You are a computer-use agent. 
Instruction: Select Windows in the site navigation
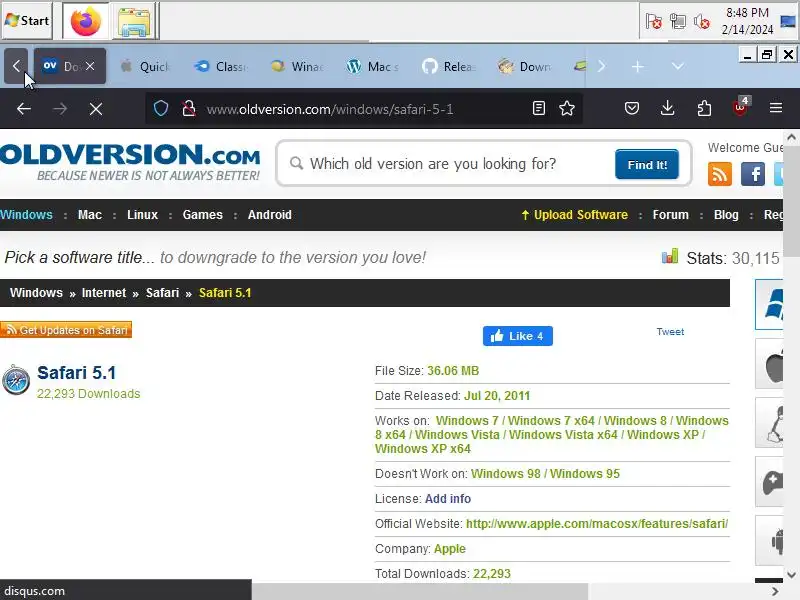pyautogui.click(x=26, y=215)
